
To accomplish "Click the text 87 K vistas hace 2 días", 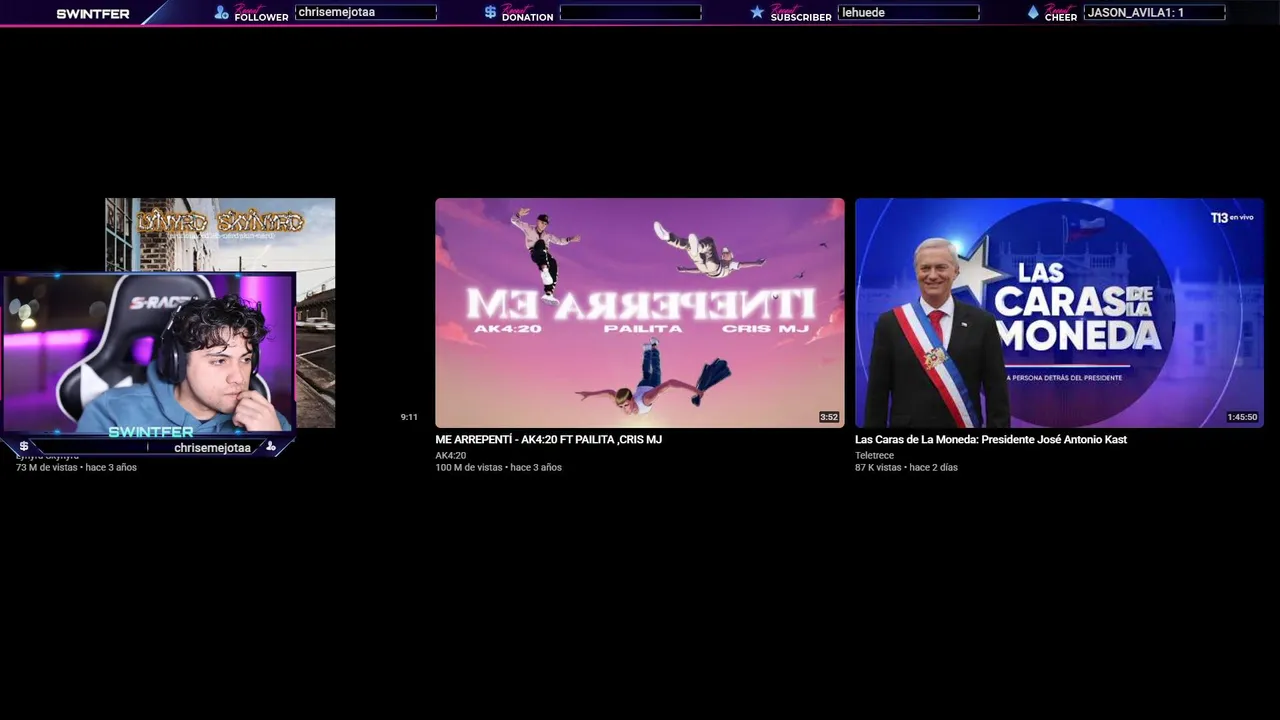I will pos(906,467).
